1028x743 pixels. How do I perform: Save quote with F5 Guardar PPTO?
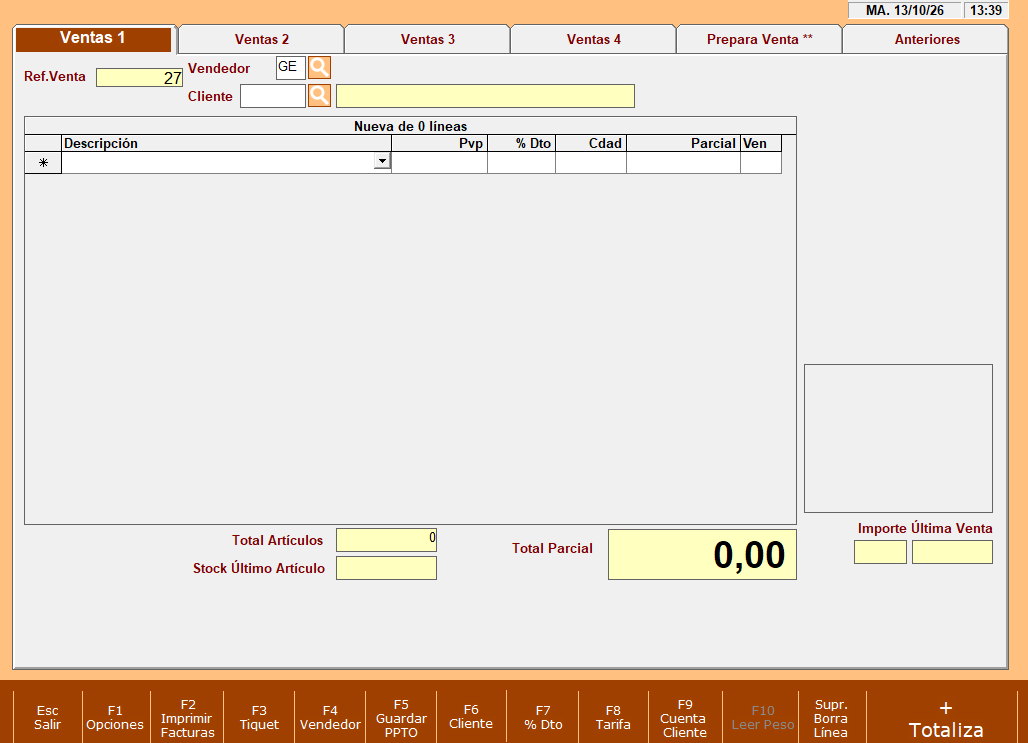point(401,717)
